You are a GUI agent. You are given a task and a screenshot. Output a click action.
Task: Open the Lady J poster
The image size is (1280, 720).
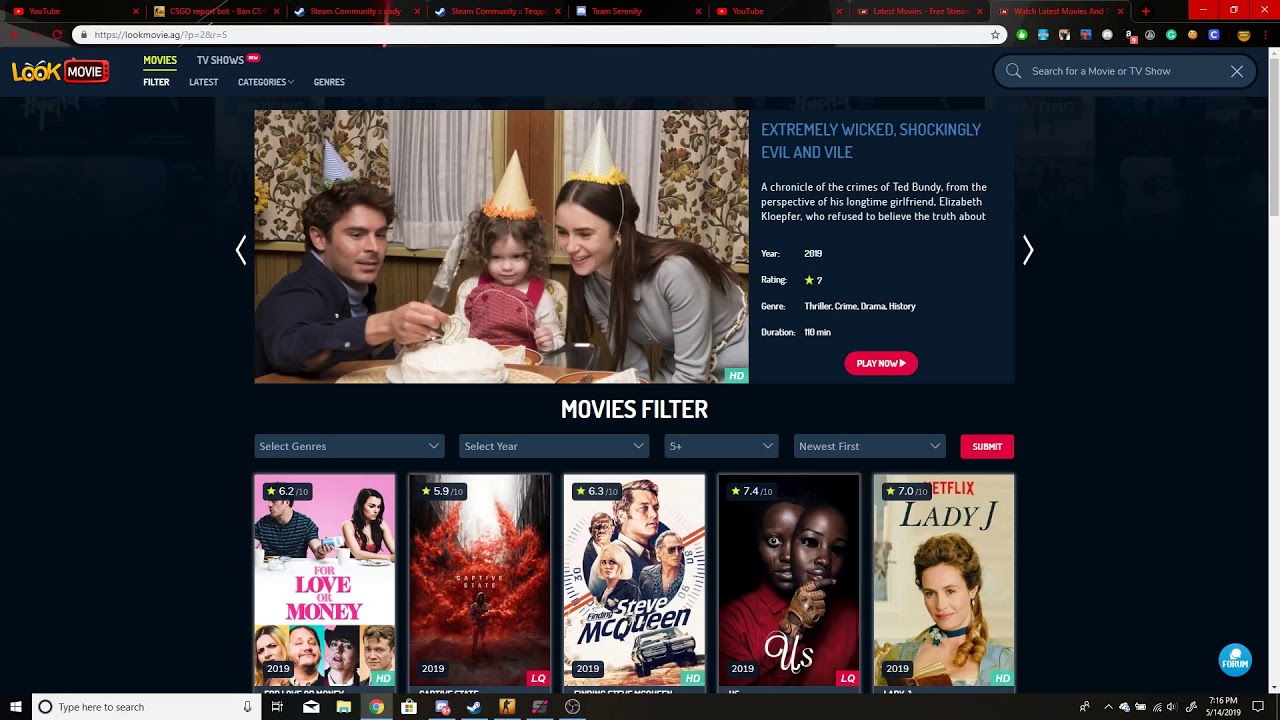pos(944,580)
